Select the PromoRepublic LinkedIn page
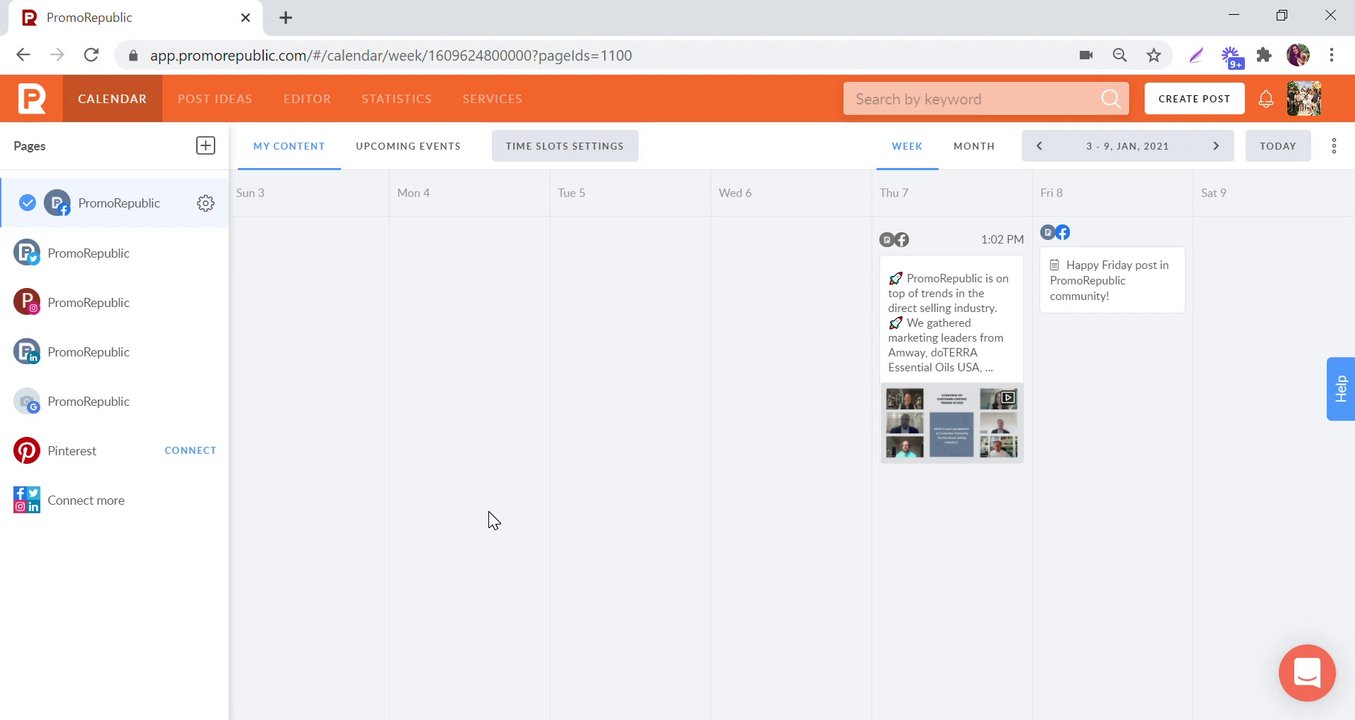The height and width of the screenshot is (720, 1355). point(114,352)
